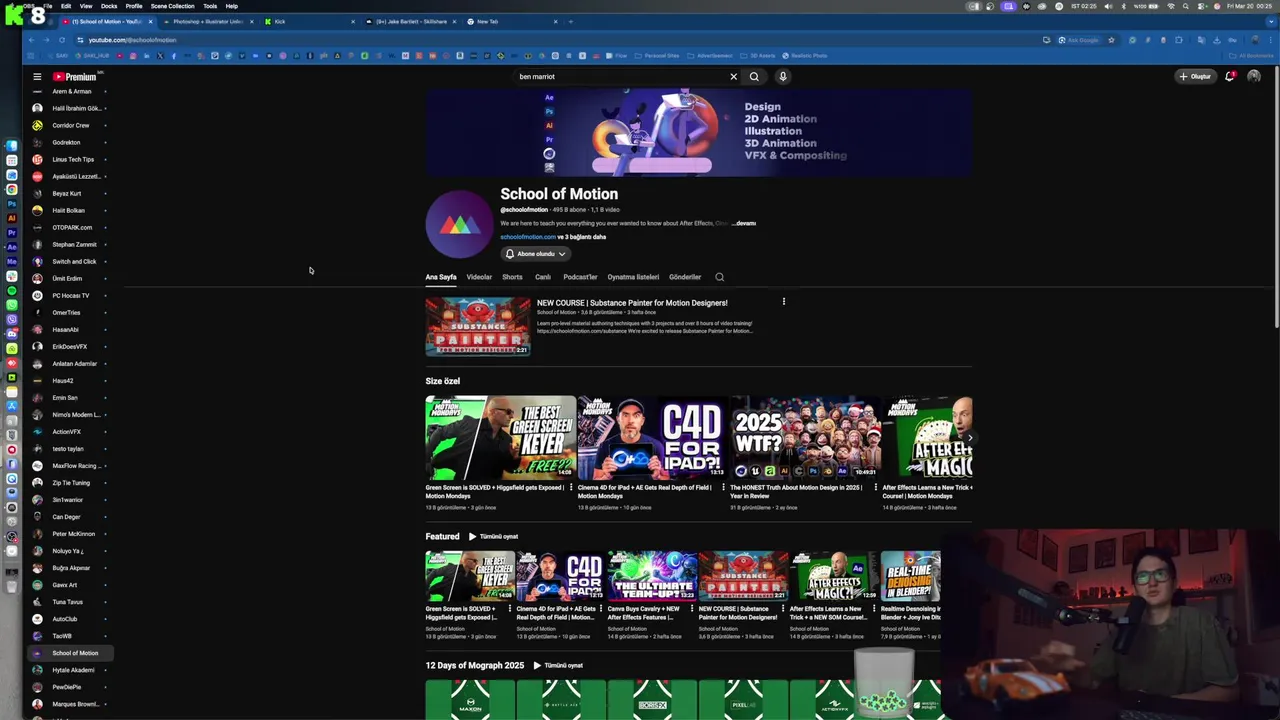The width and height of the screenshot is (1280, 720).
Task: Open NEW COURSE Substance Painter title link
Action: tap(632, 303)
